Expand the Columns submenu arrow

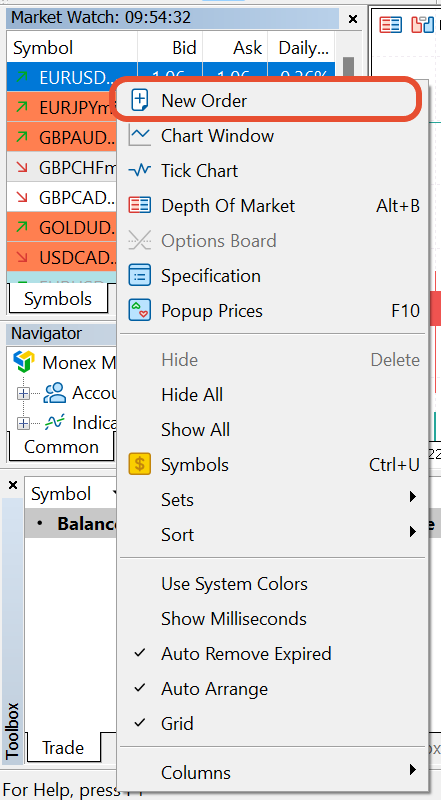pyautogui.click(x=413, y=771)
